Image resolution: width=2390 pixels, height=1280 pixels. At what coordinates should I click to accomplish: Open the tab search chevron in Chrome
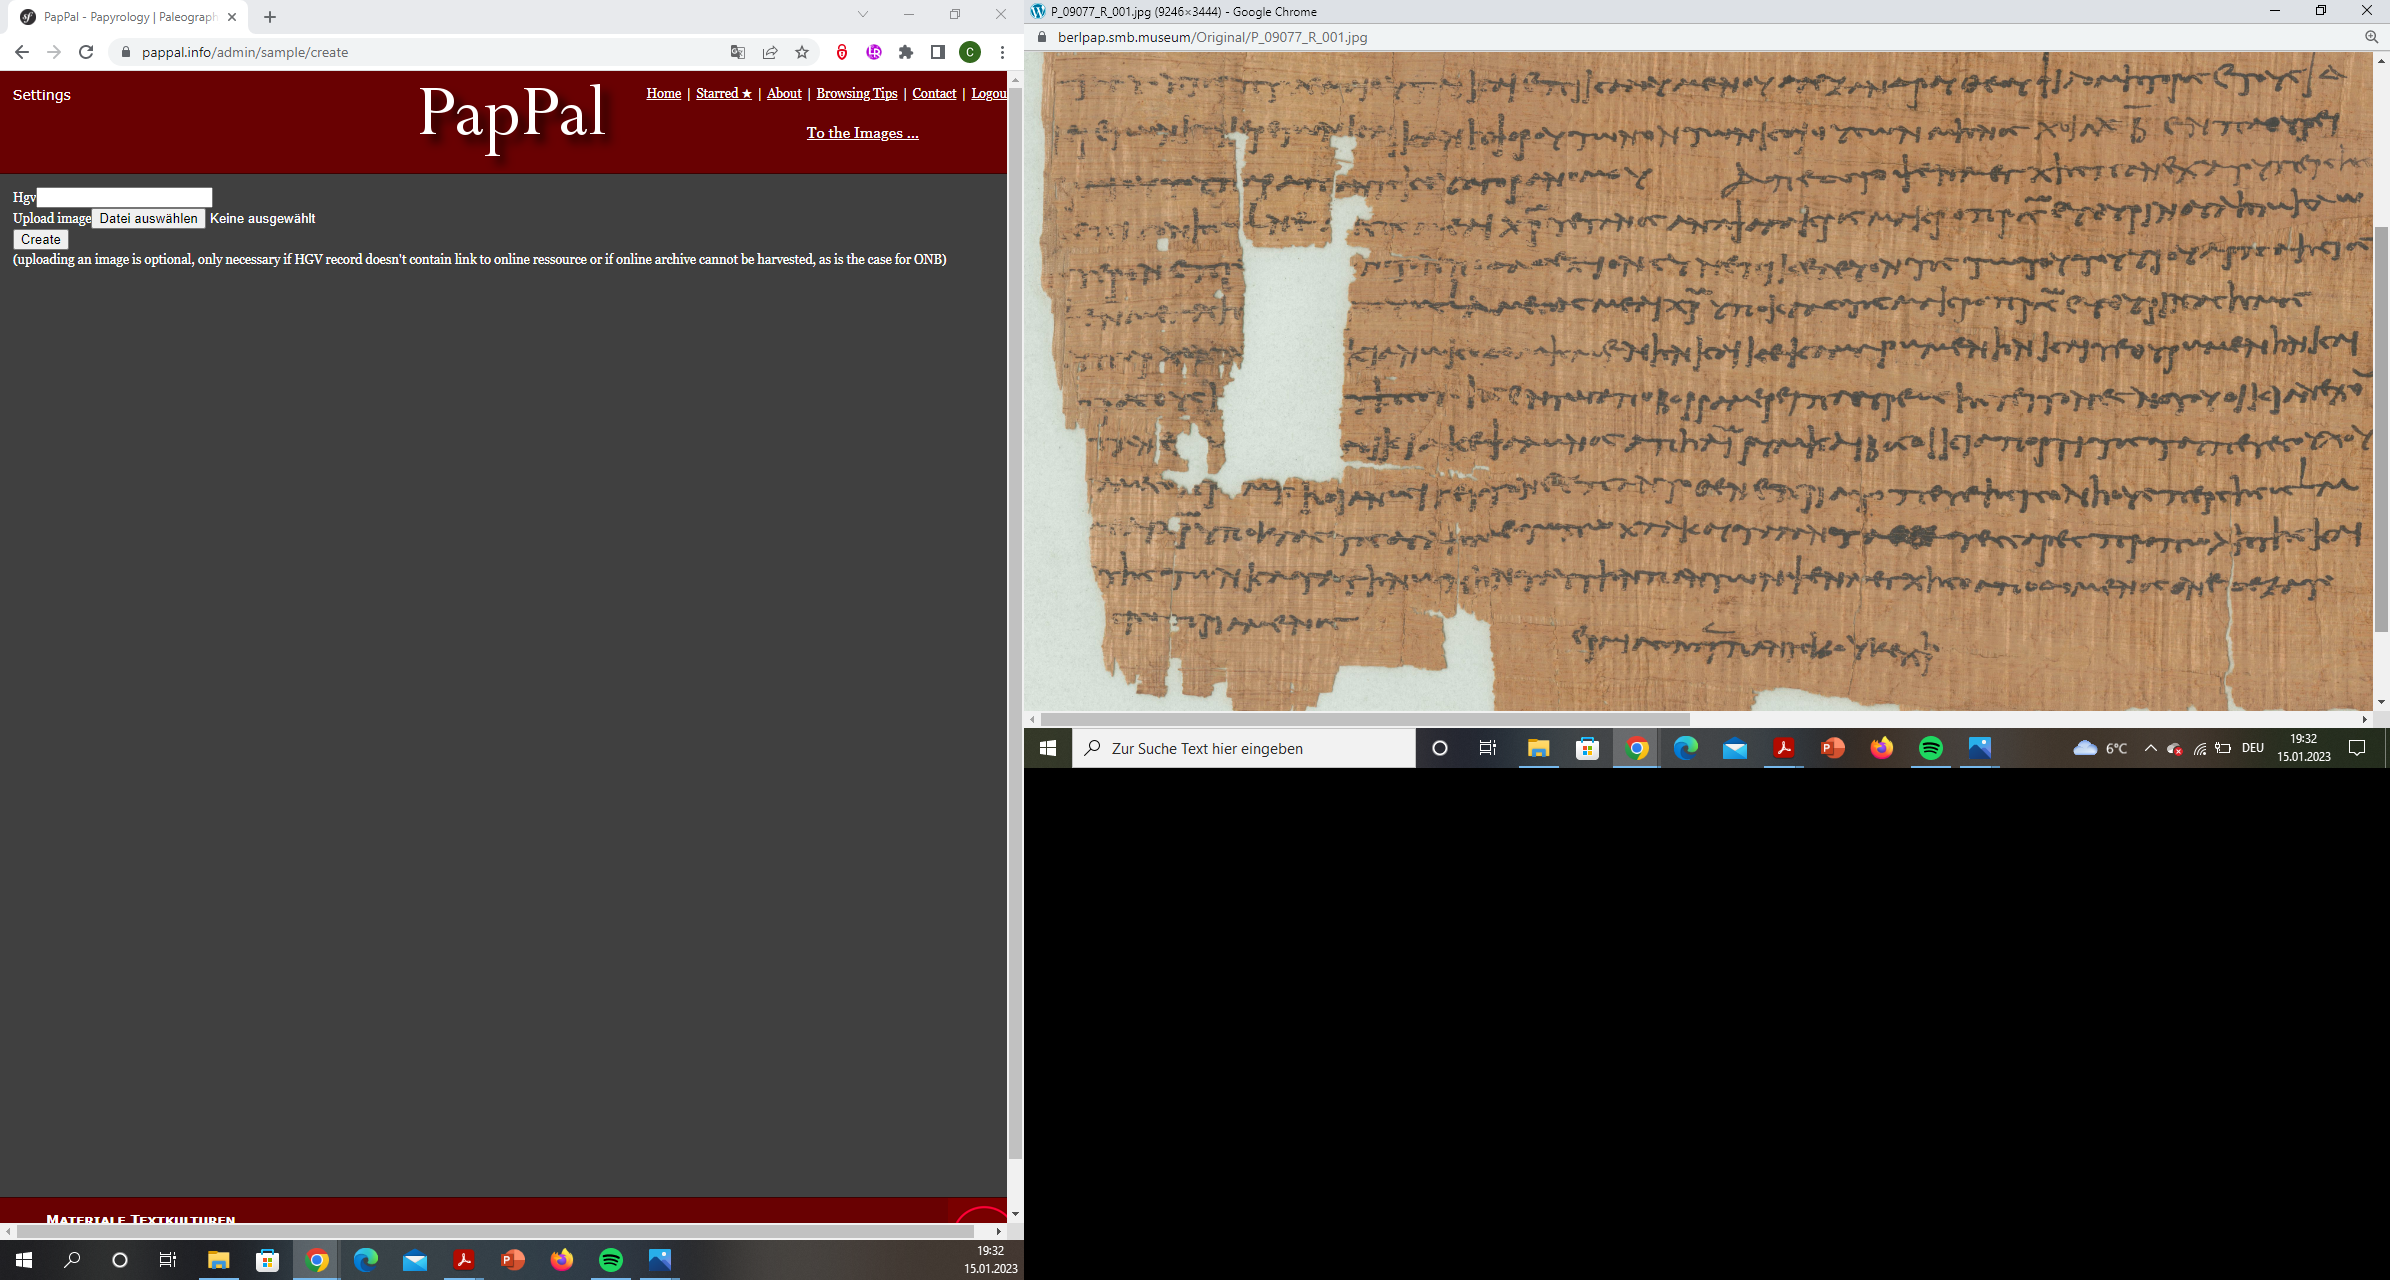tap(863, 14)
